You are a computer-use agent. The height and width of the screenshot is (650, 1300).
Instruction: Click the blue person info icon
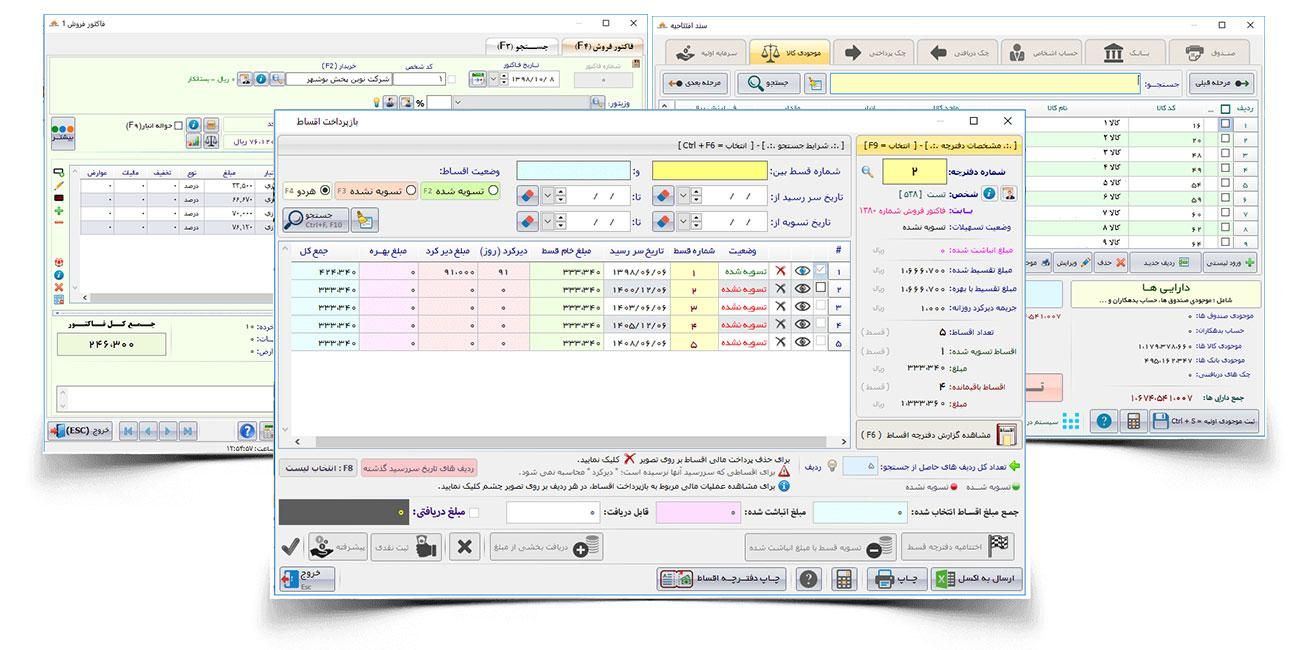coord(989,193)
